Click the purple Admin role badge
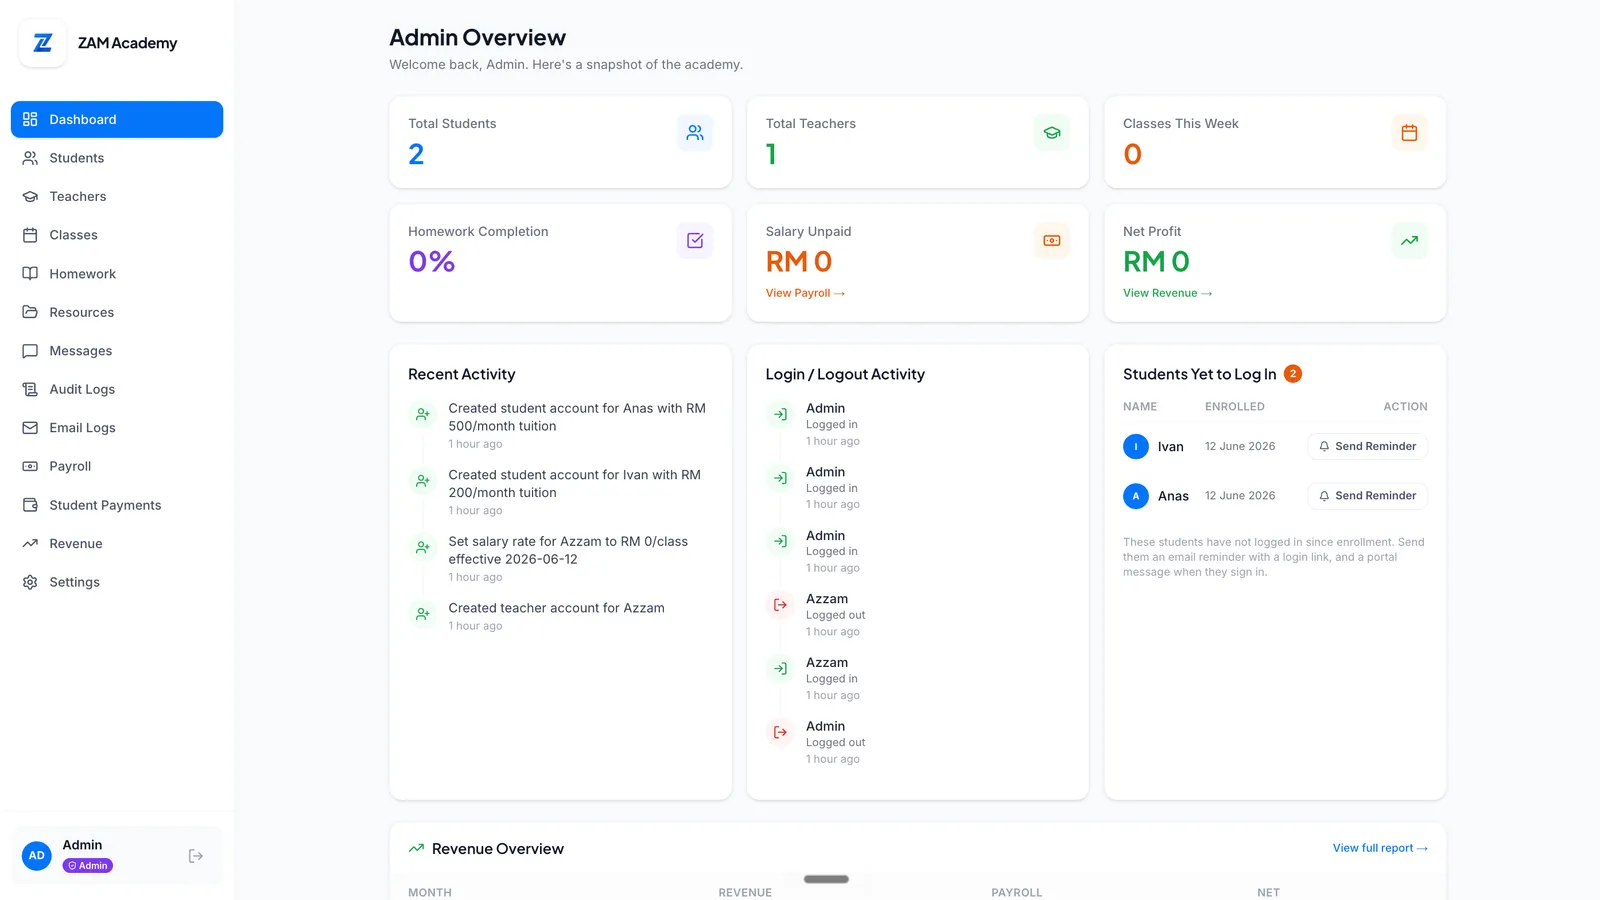The image size is (1600, 900). coord(88,866)
